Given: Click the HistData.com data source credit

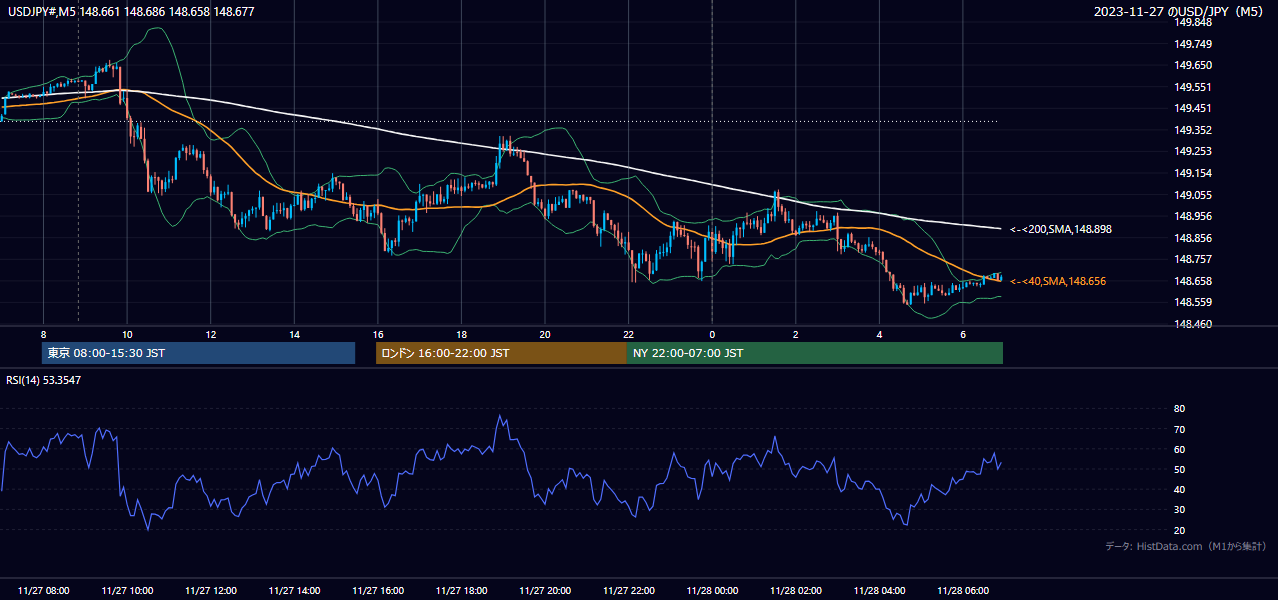Looking at the screenshot, I should click(1185, 546).
